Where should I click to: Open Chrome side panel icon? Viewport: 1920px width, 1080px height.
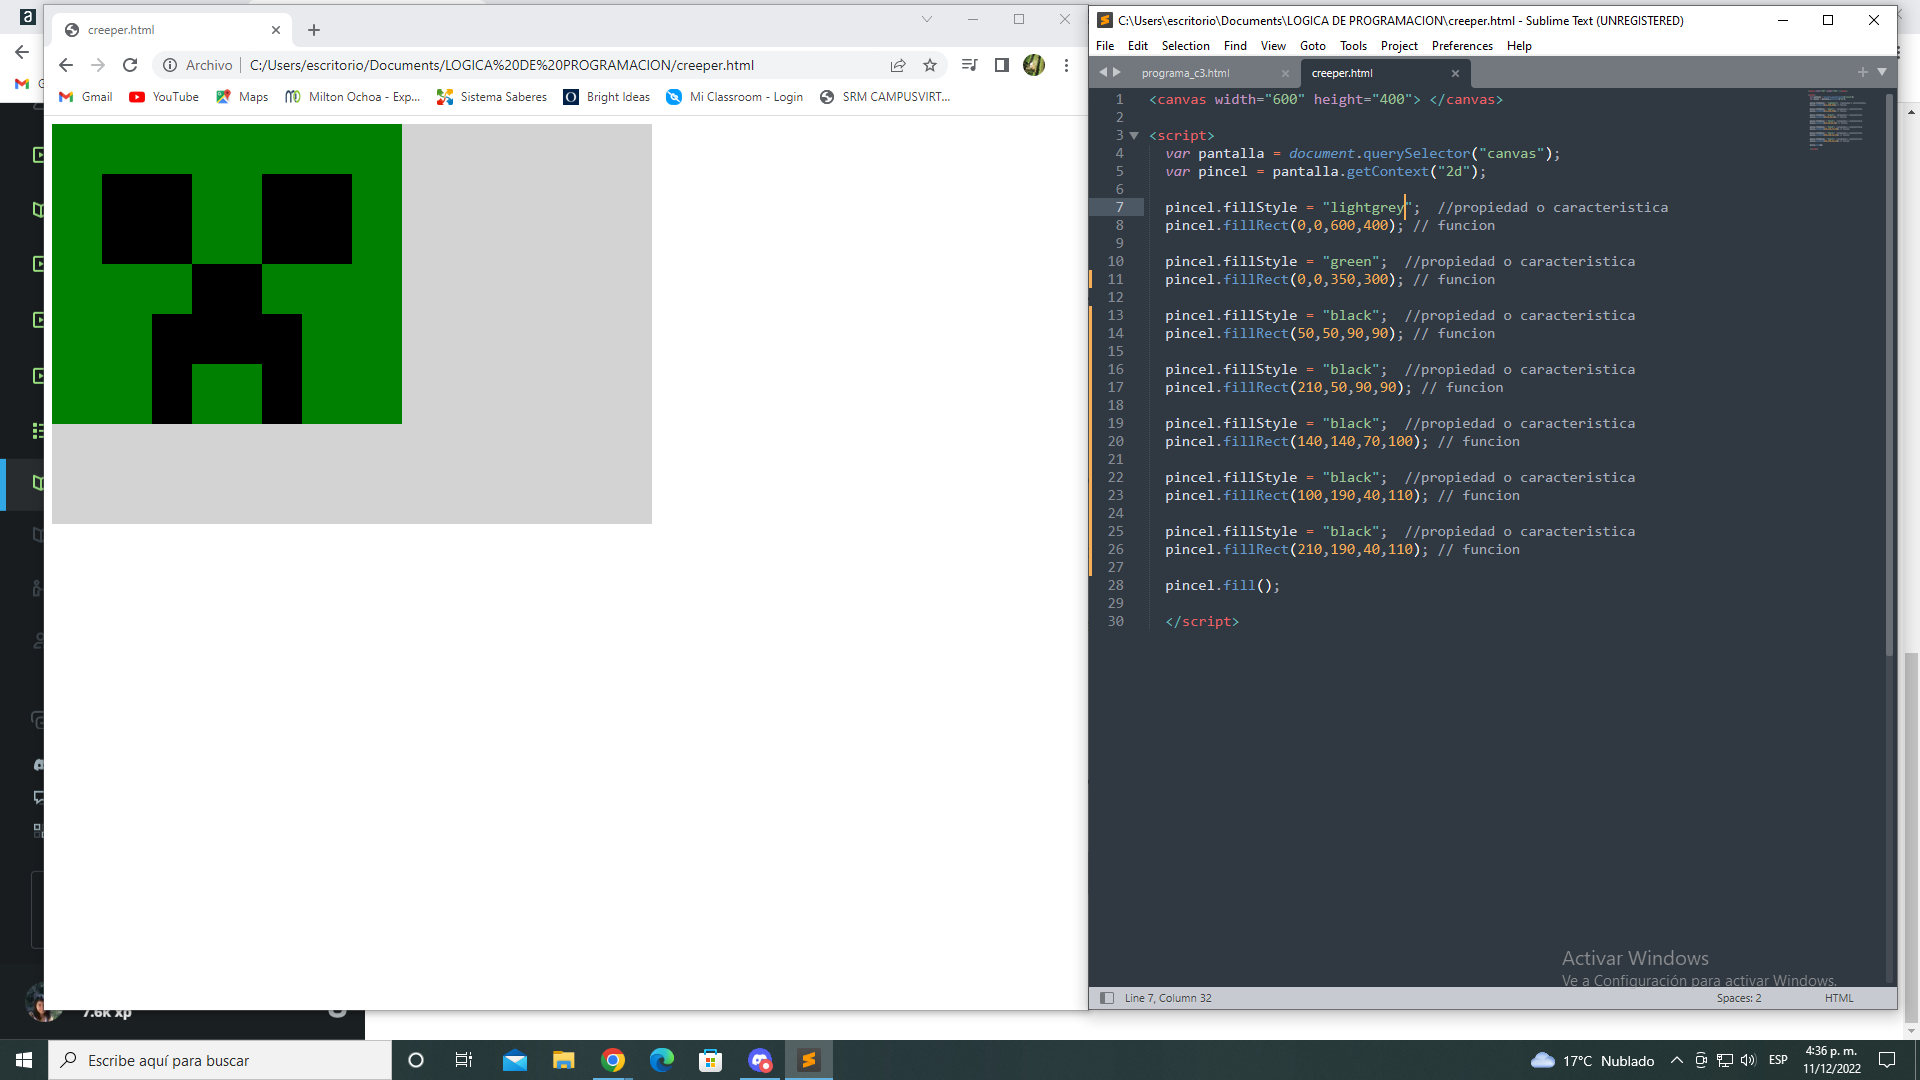[x=1001, y=65]
